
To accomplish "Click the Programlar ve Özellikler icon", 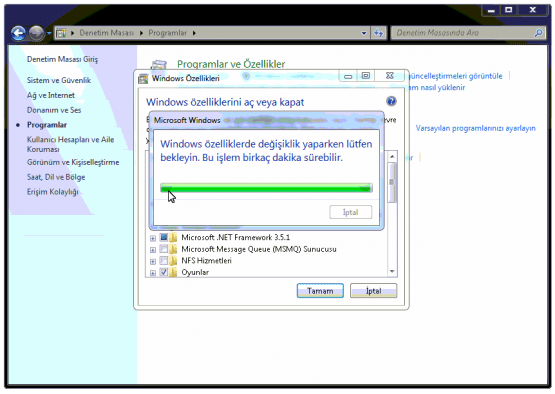I will pos(159,65).
